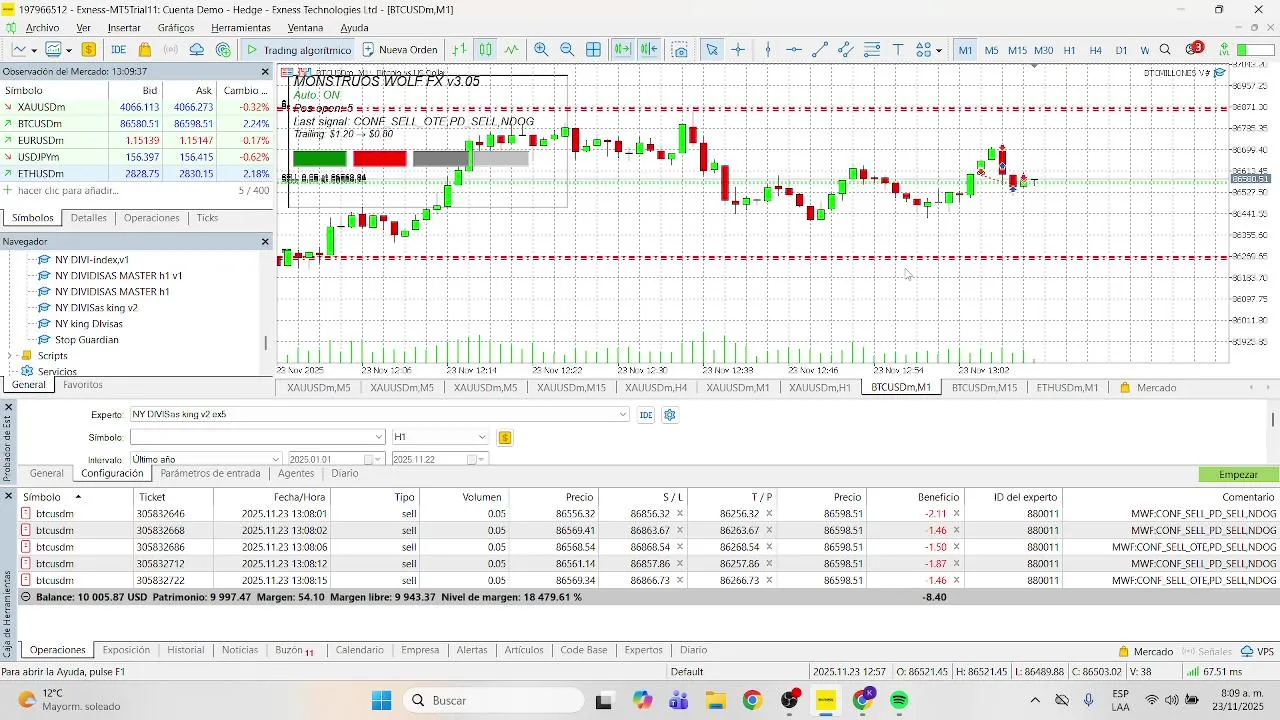Viewport: 1280px width, 720px height.
Task: Take a chart screenshot with camera icon
Action: pos(681,49)
